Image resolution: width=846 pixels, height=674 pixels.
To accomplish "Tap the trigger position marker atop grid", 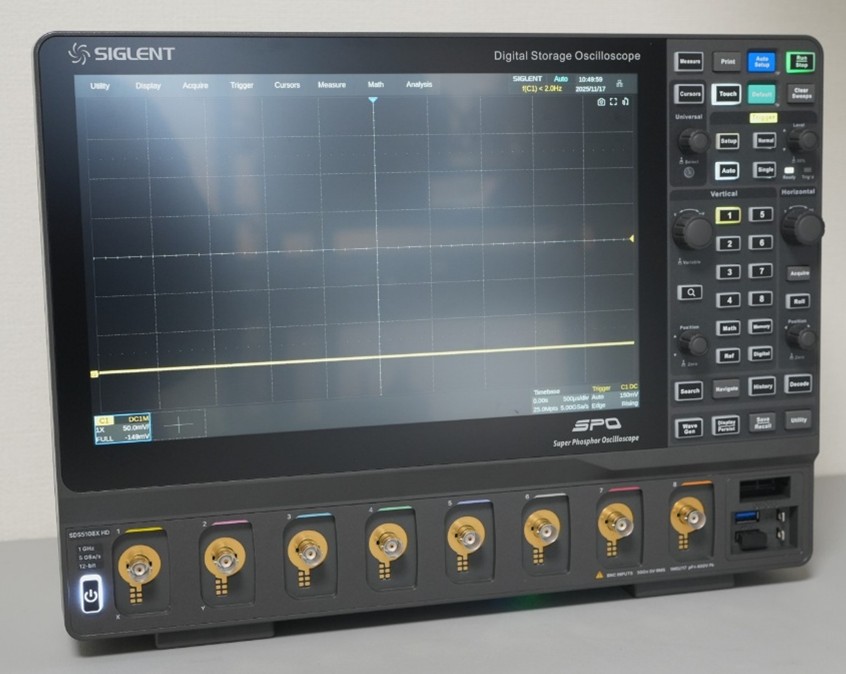I will pyautogui.click(x=373, y=101).
